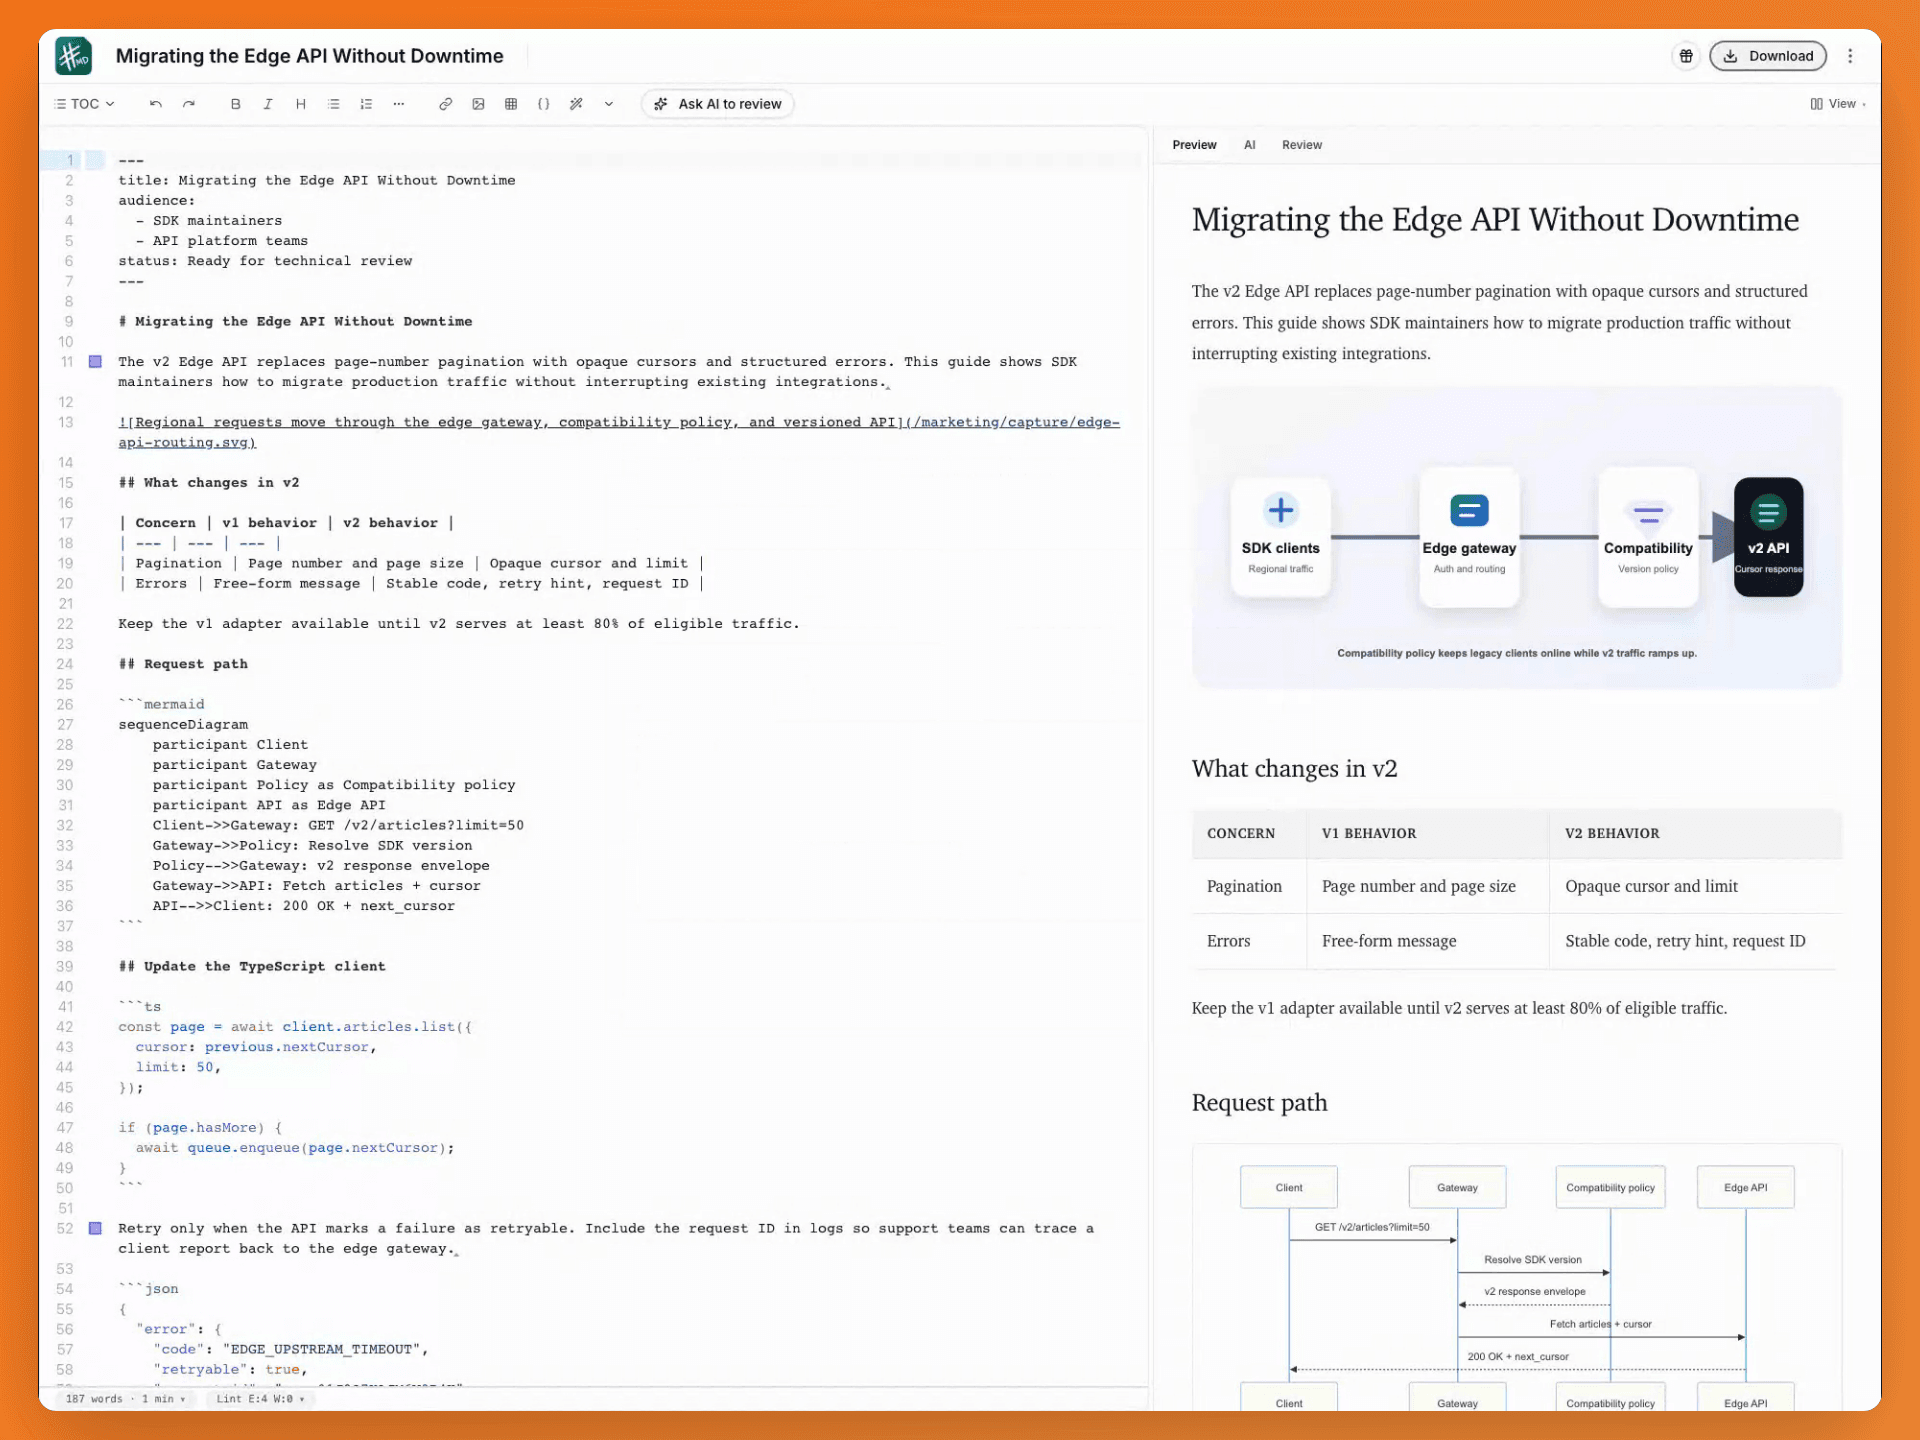Viewport: 1920px width, 1440px height.
Task: Click the magic wand tool
Action: pos(576,104)
